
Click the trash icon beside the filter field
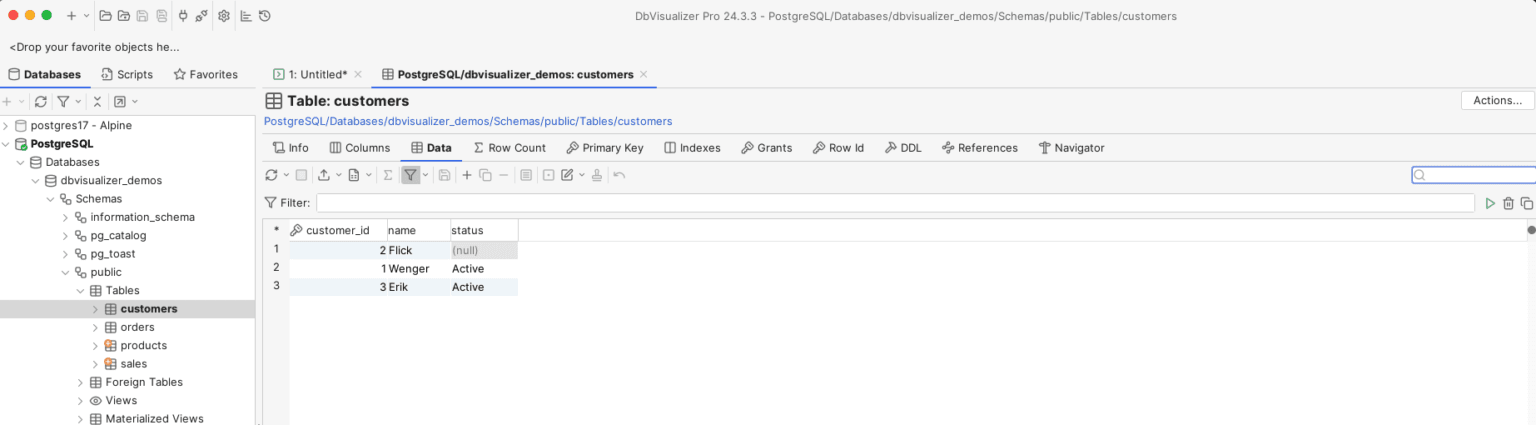[x=1508, y=203]
